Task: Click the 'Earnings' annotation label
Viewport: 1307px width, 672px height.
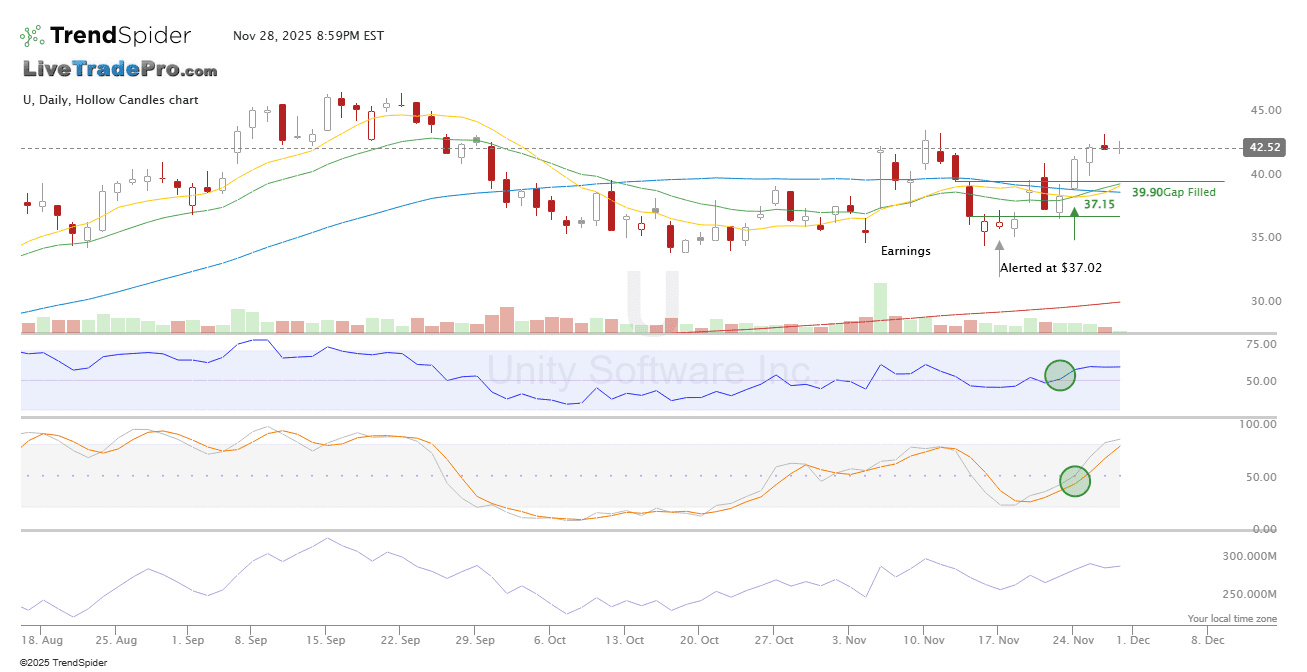Action: 905,251
